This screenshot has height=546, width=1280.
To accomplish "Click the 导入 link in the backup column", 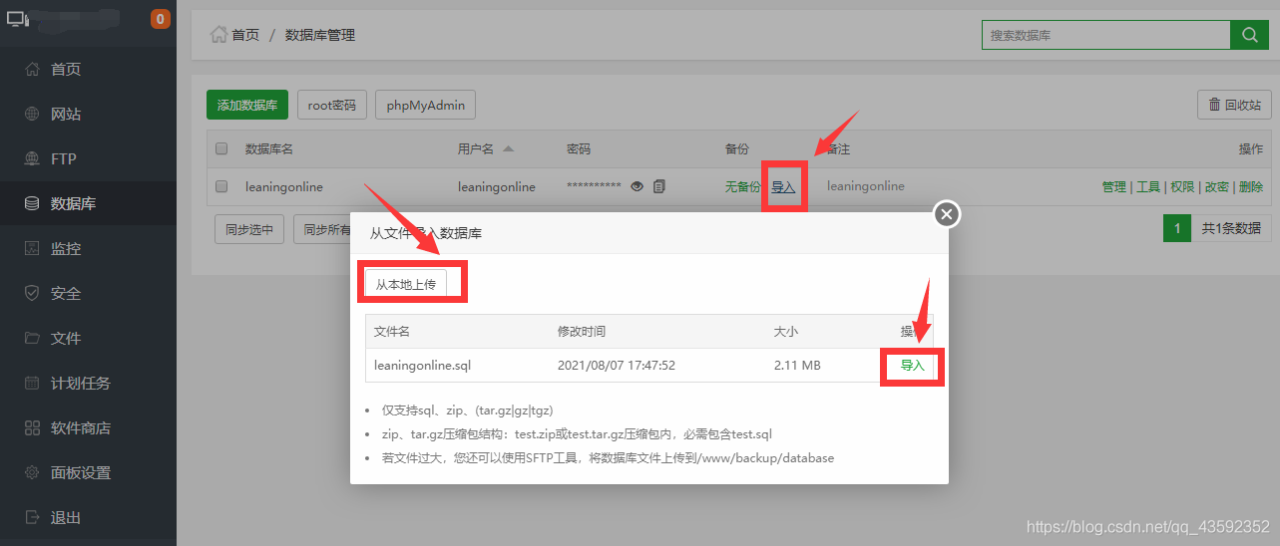I will tap(783, 187).
